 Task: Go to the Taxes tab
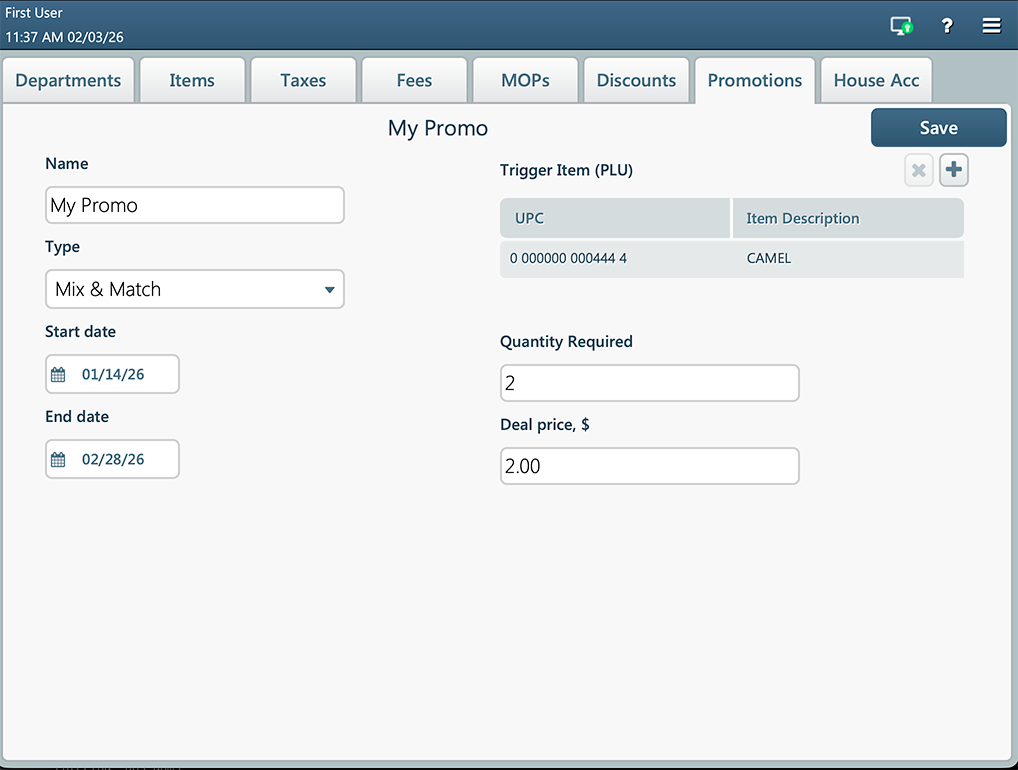coord(303,81)
